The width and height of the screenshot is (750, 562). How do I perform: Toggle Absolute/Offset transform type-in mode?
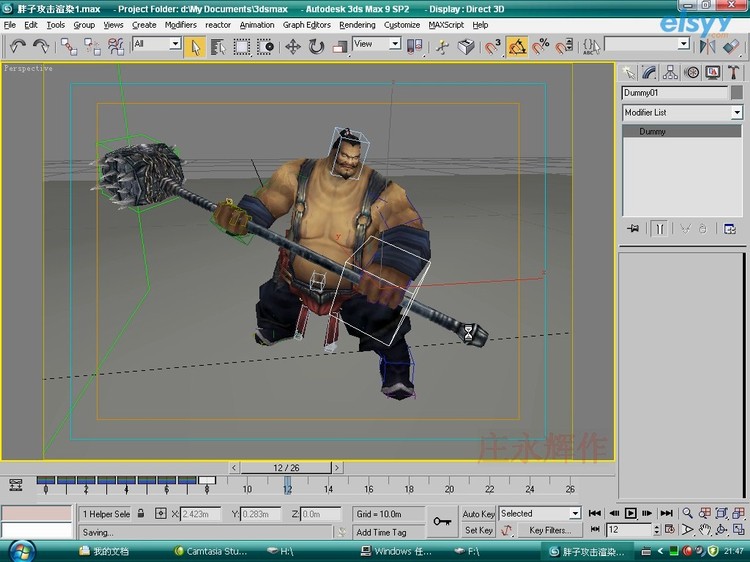[x=161, y=514]
